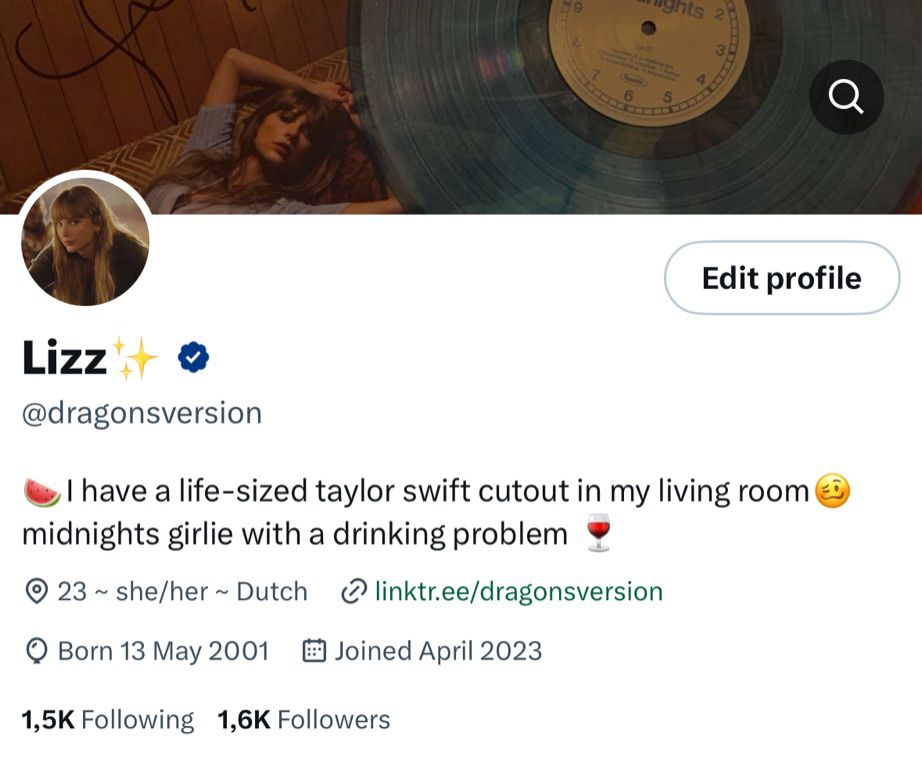Click the Born 13 May 2001 text
The width and height of the screenshot is (922, 763).
tap(163, 651)
